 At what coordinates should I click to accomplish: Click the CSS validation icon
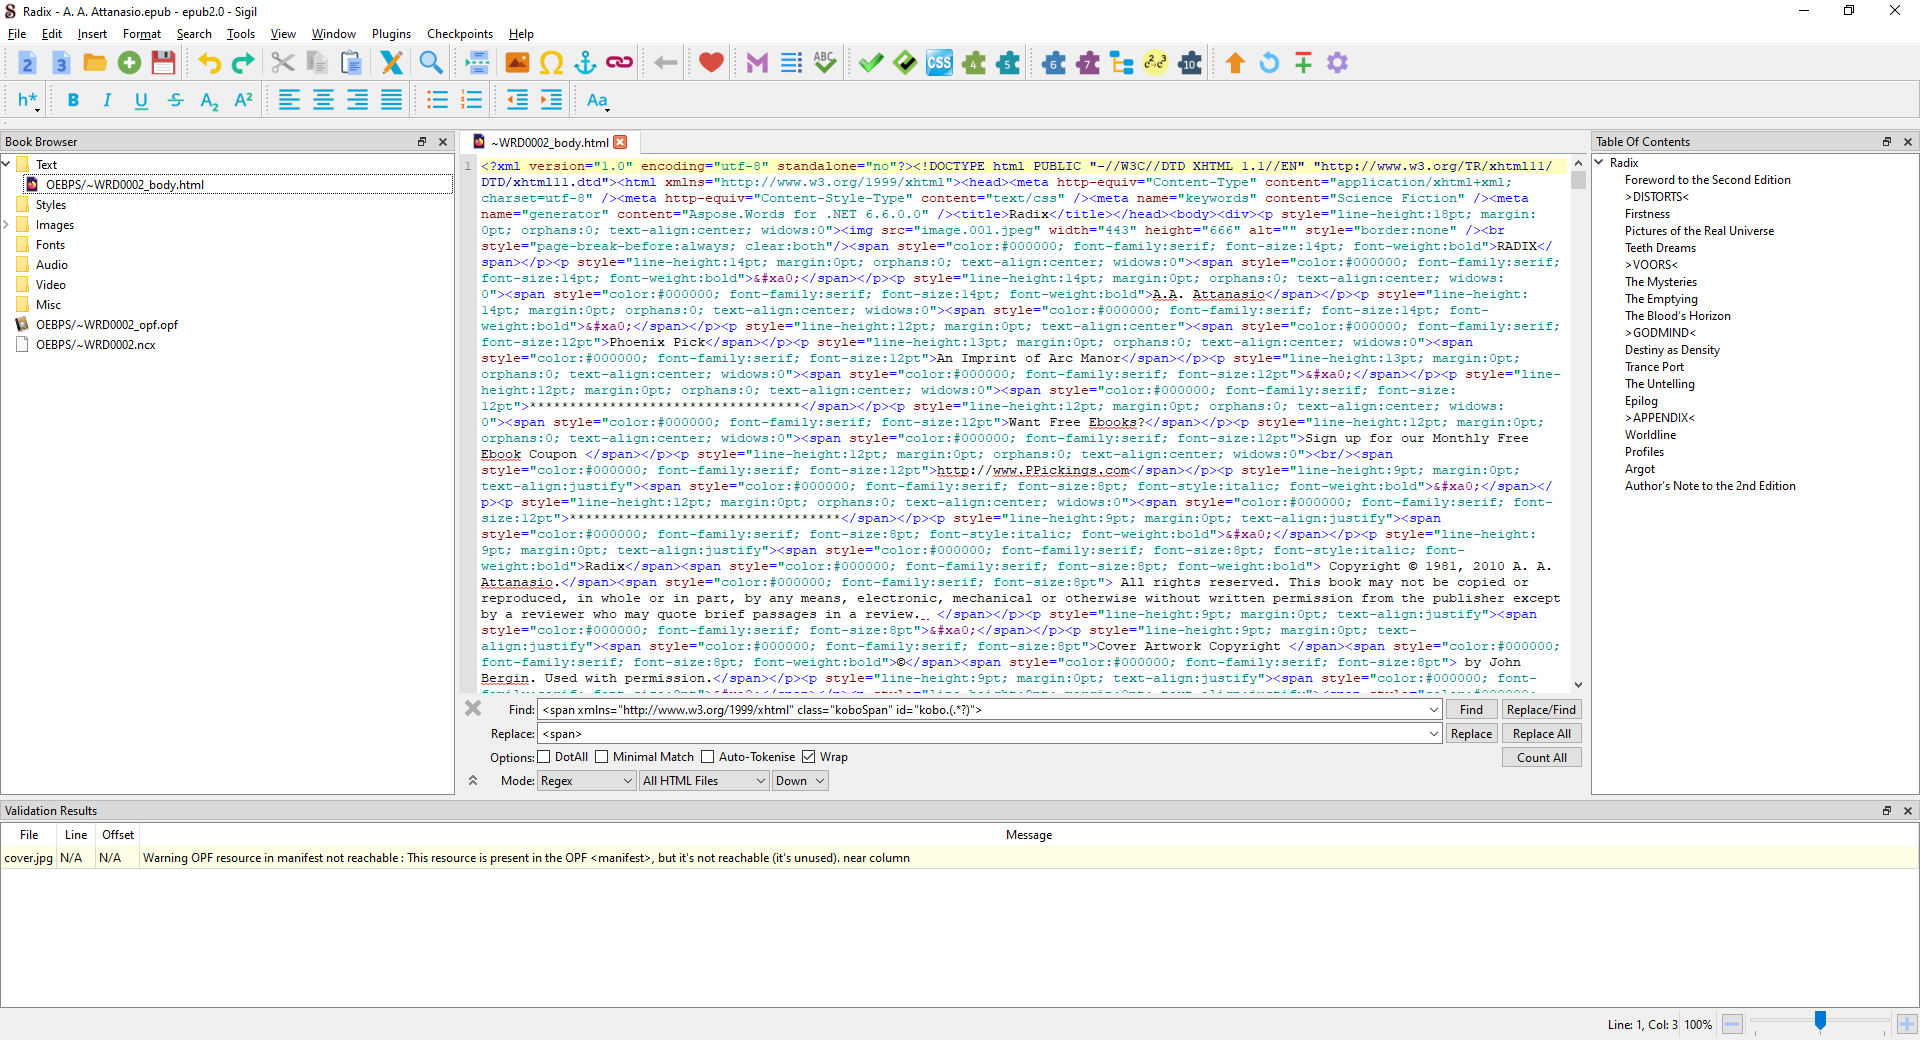(x=939, y=63)
